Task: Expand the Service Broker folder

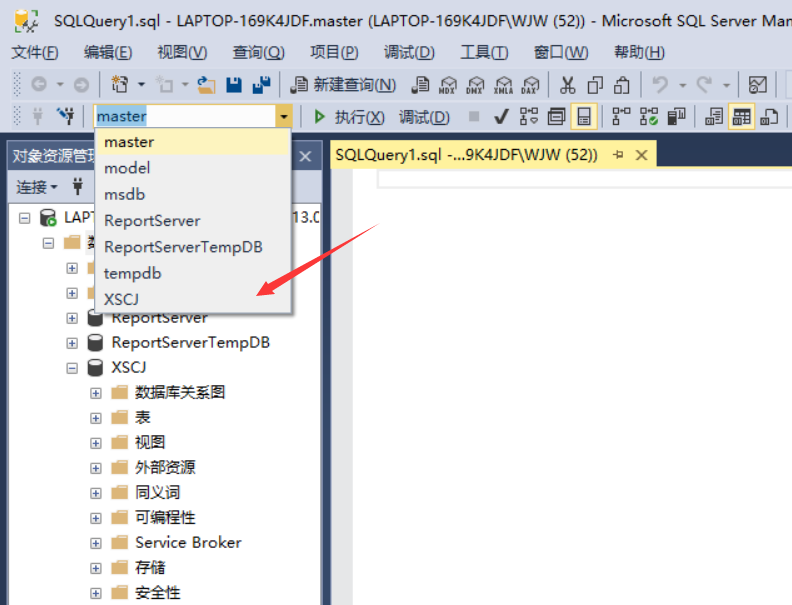Action: point(95,543)
